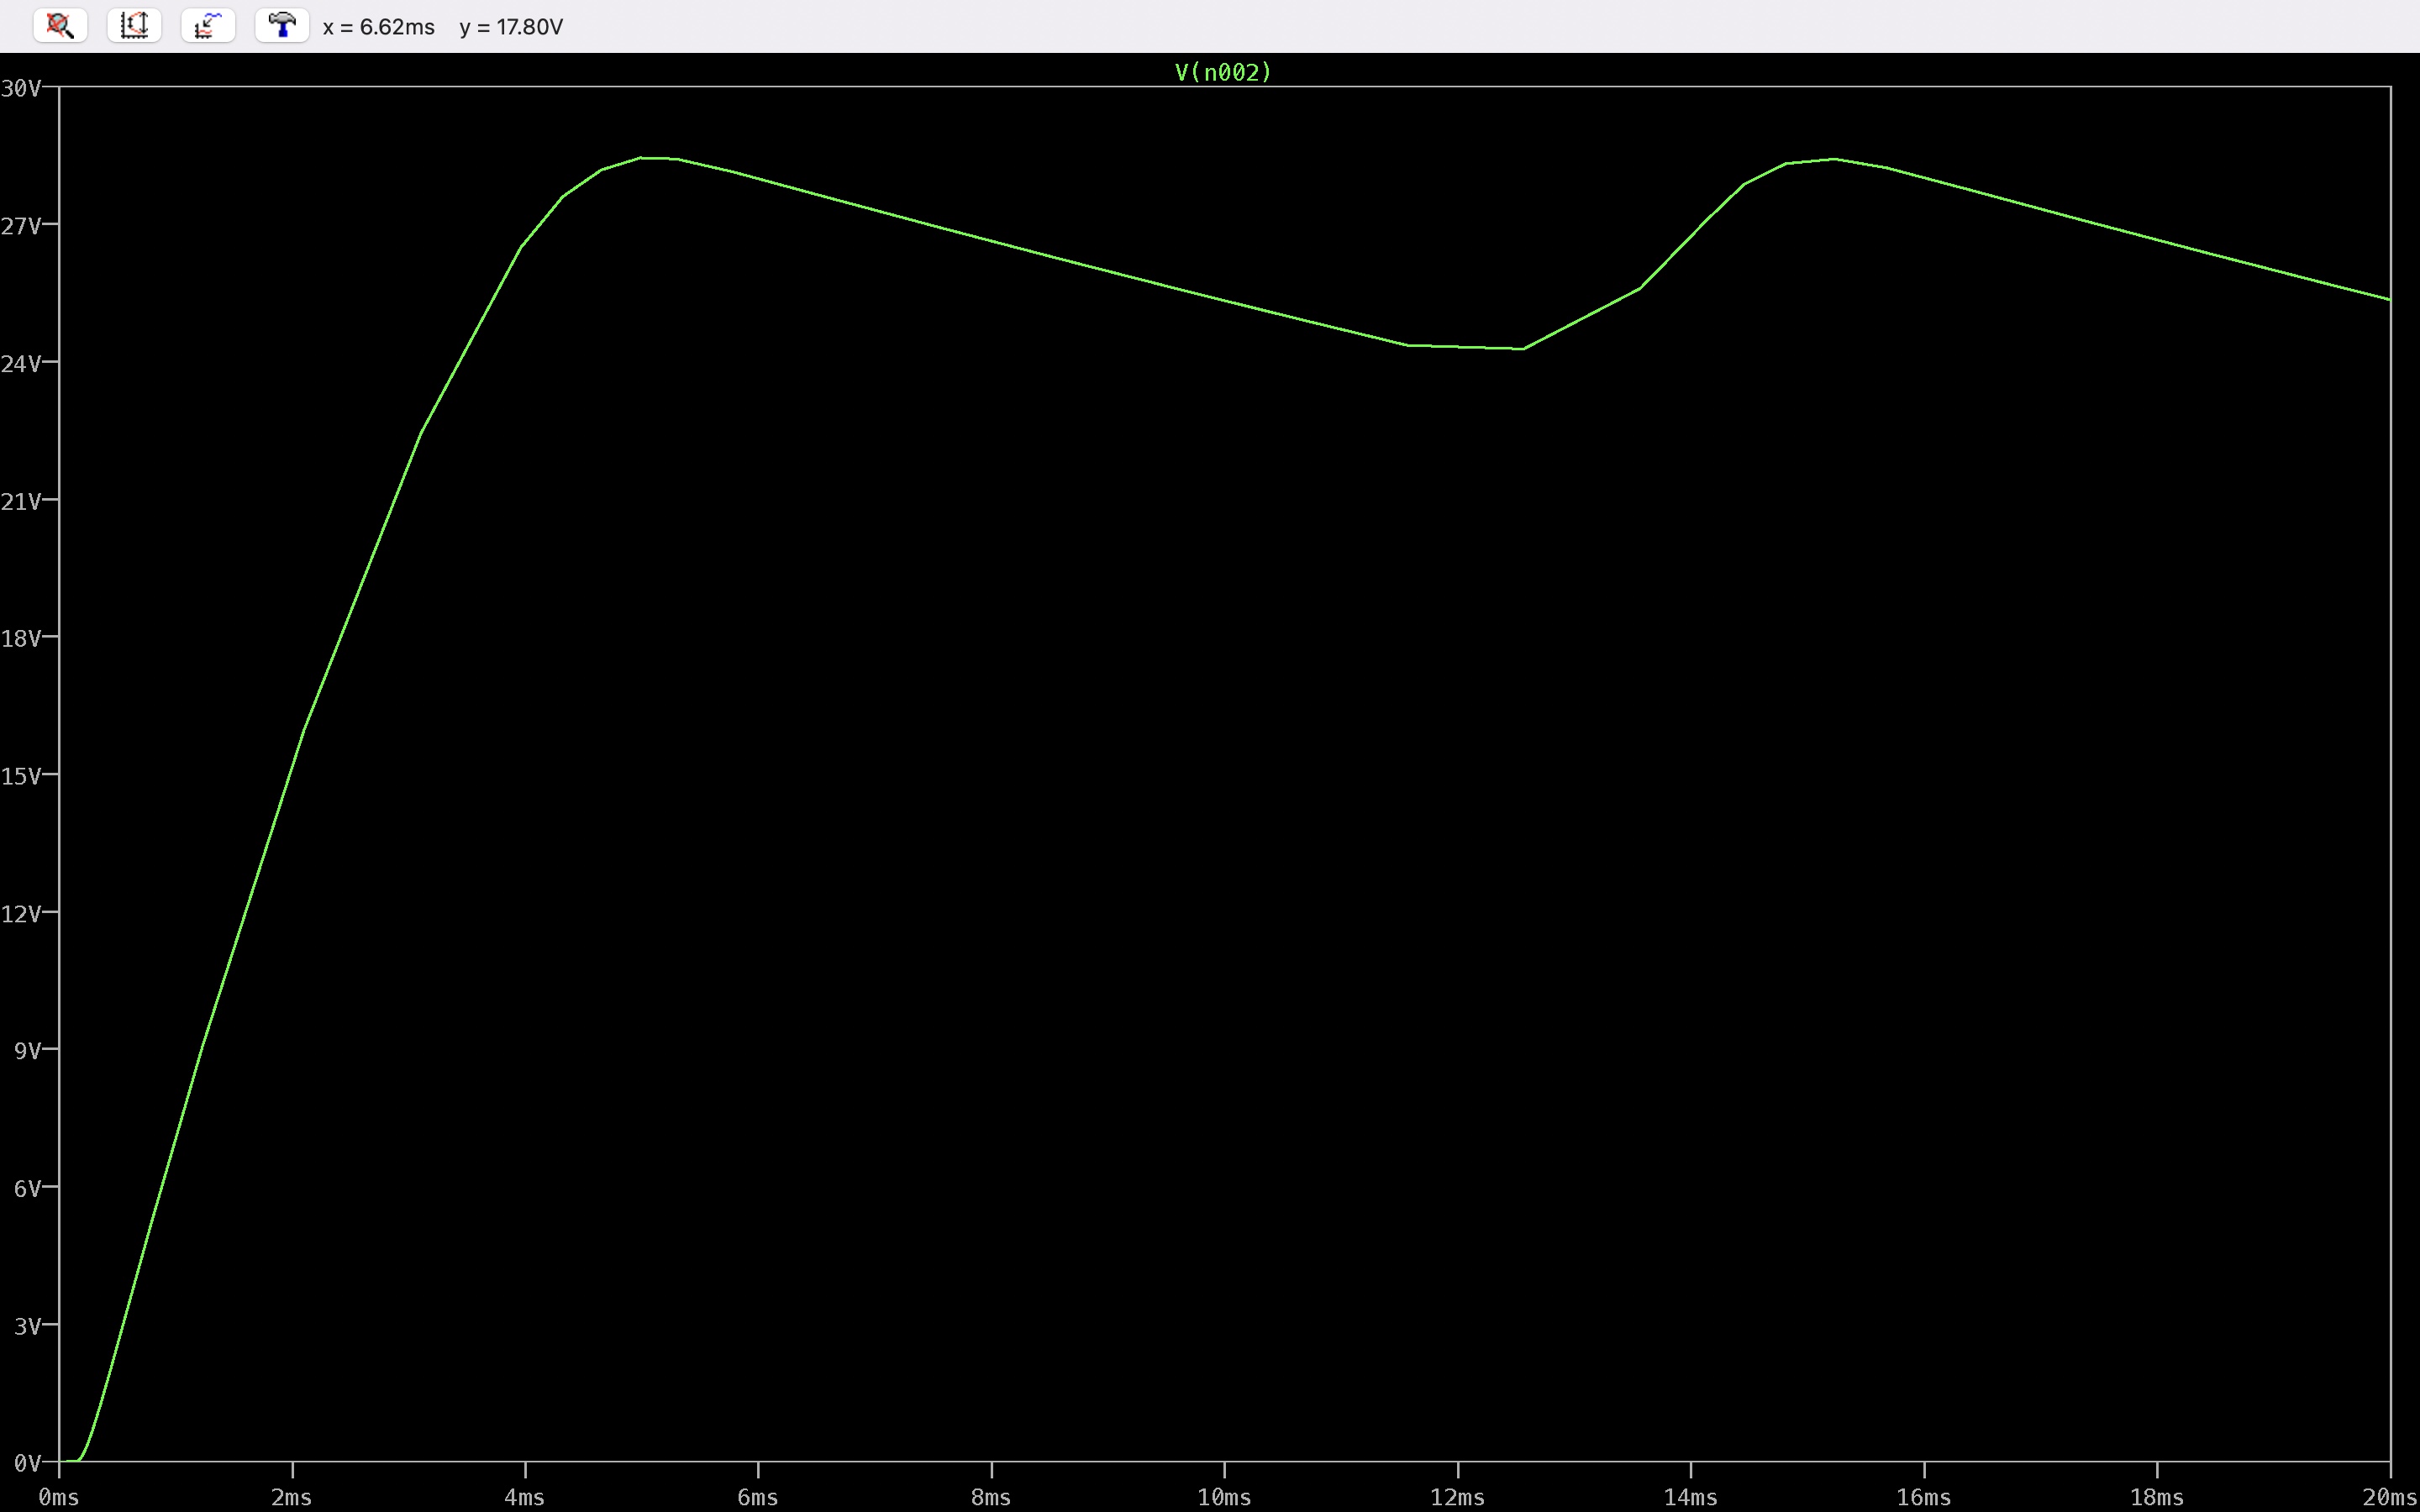Screen dimensions: 2420x1512
Task: Click the add traces to plot icon
Action: [208, 26]
